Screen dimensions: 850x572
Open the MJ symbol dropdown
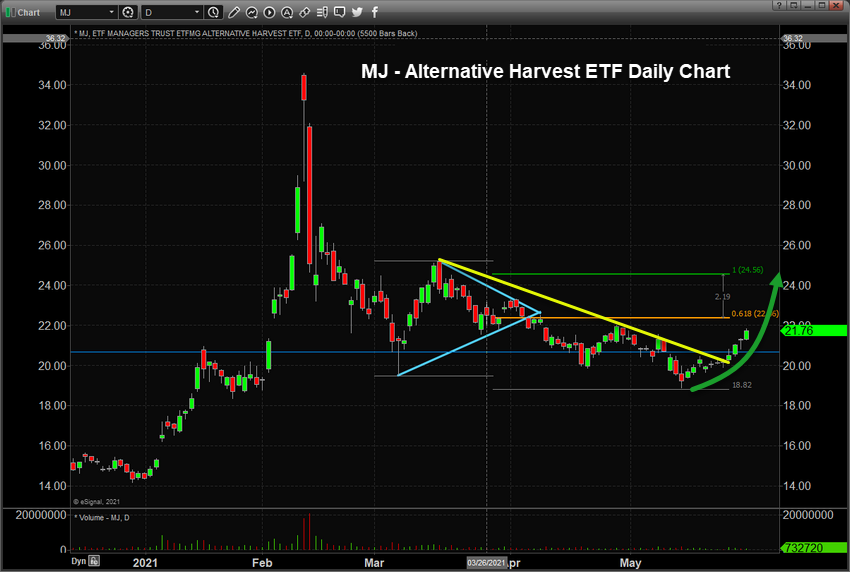[x=111, y=12]
